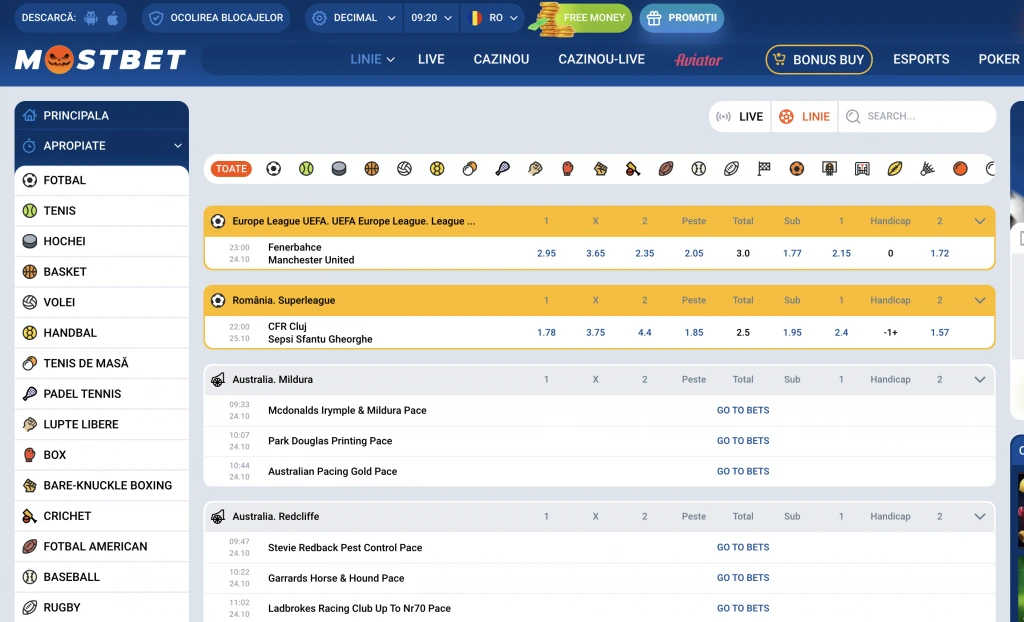
Task: Click the Mostbet pumpkin logo
Action: [100, 60]
